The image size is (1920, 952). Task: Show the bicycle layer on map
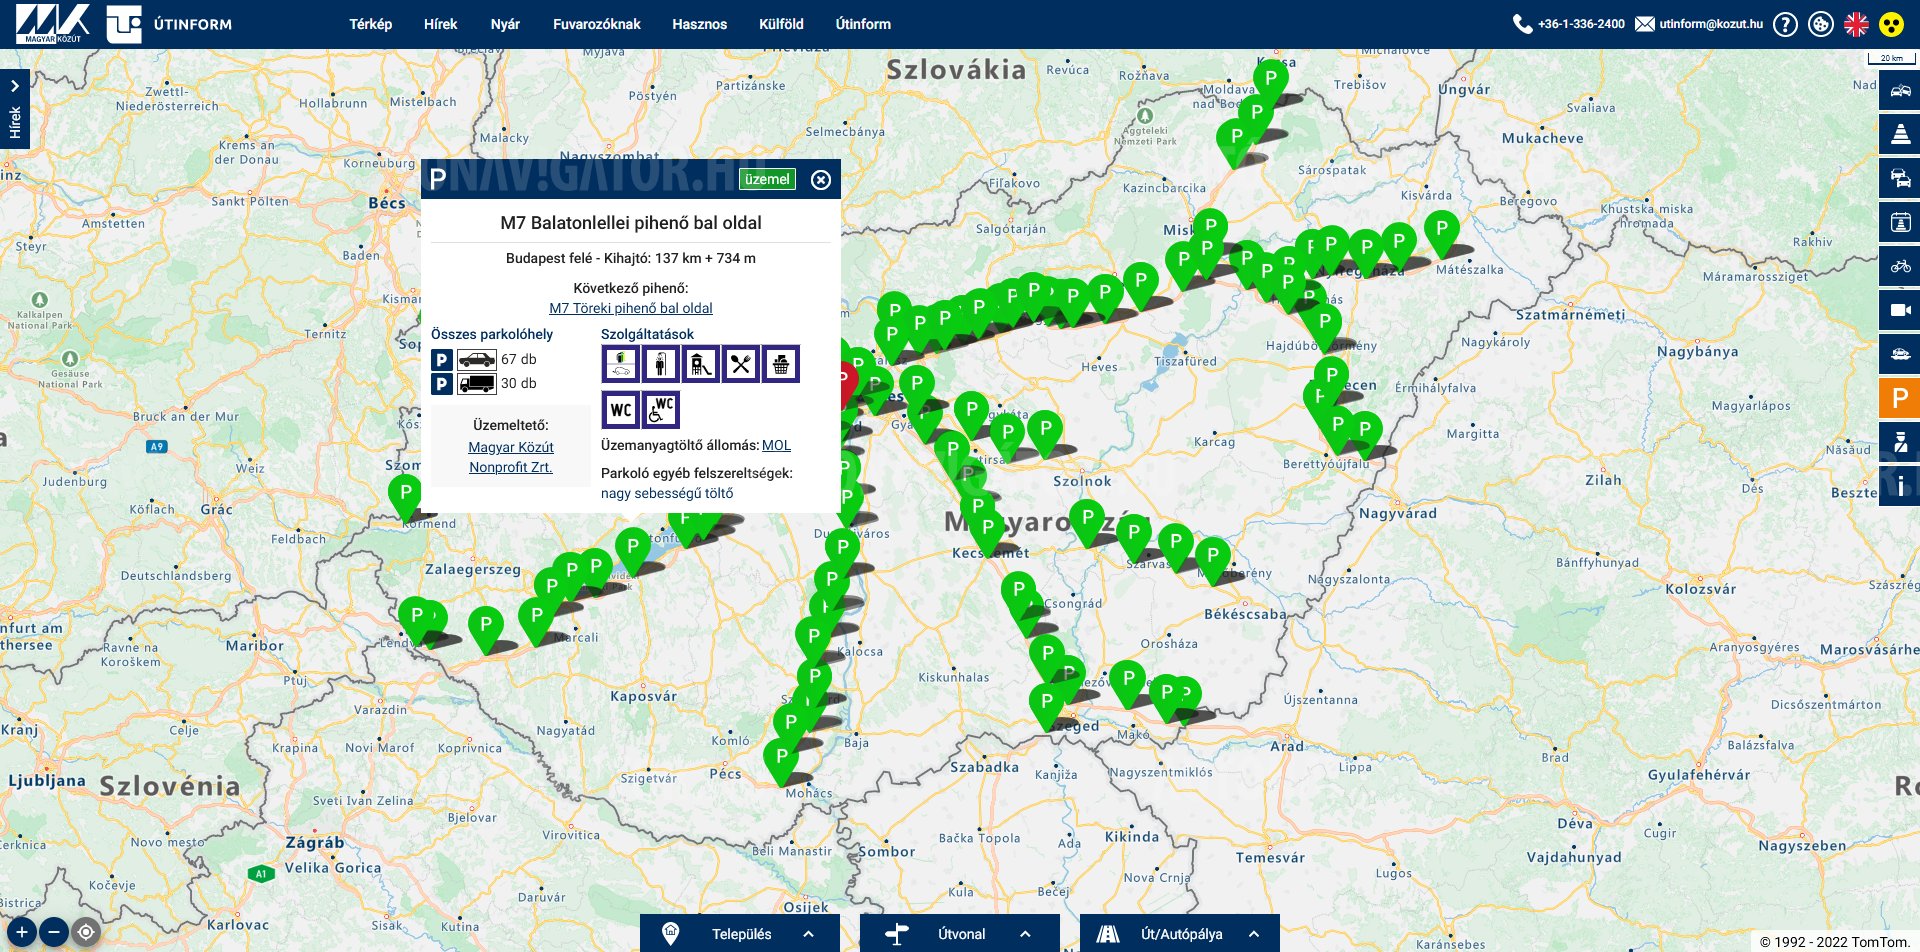click(1900, 266)
